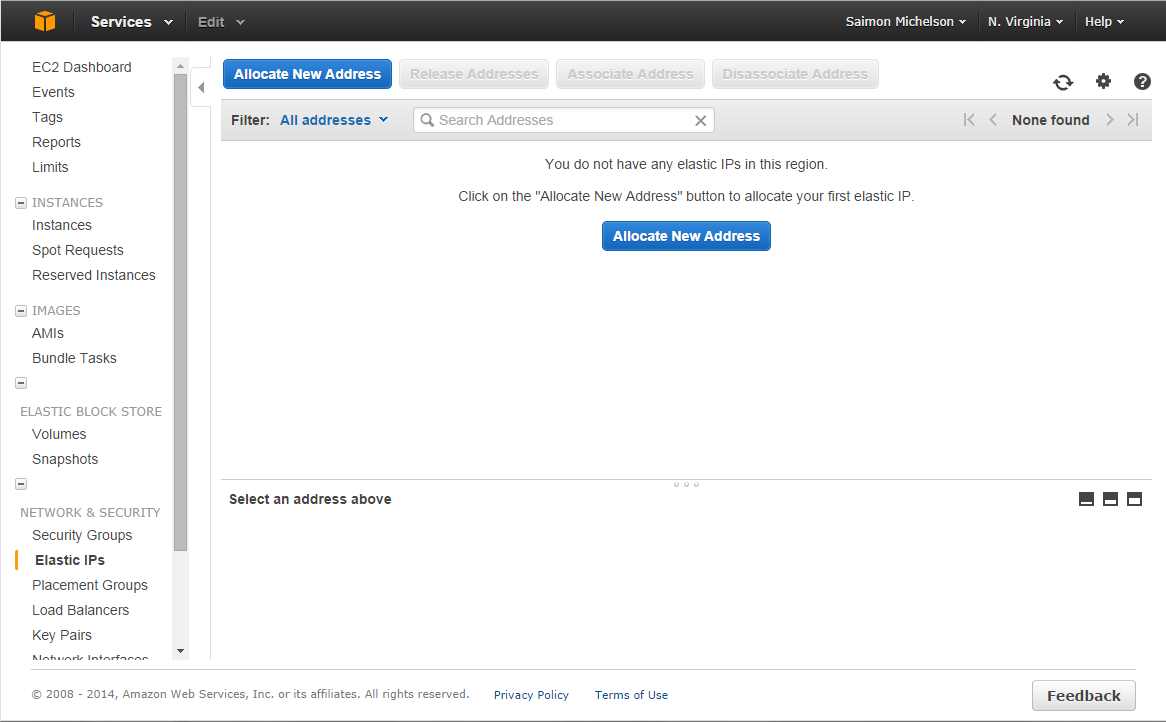Click the details pane splitter dots handle
This screenshot has height=722, width=1166.
[x=686, y=484]
